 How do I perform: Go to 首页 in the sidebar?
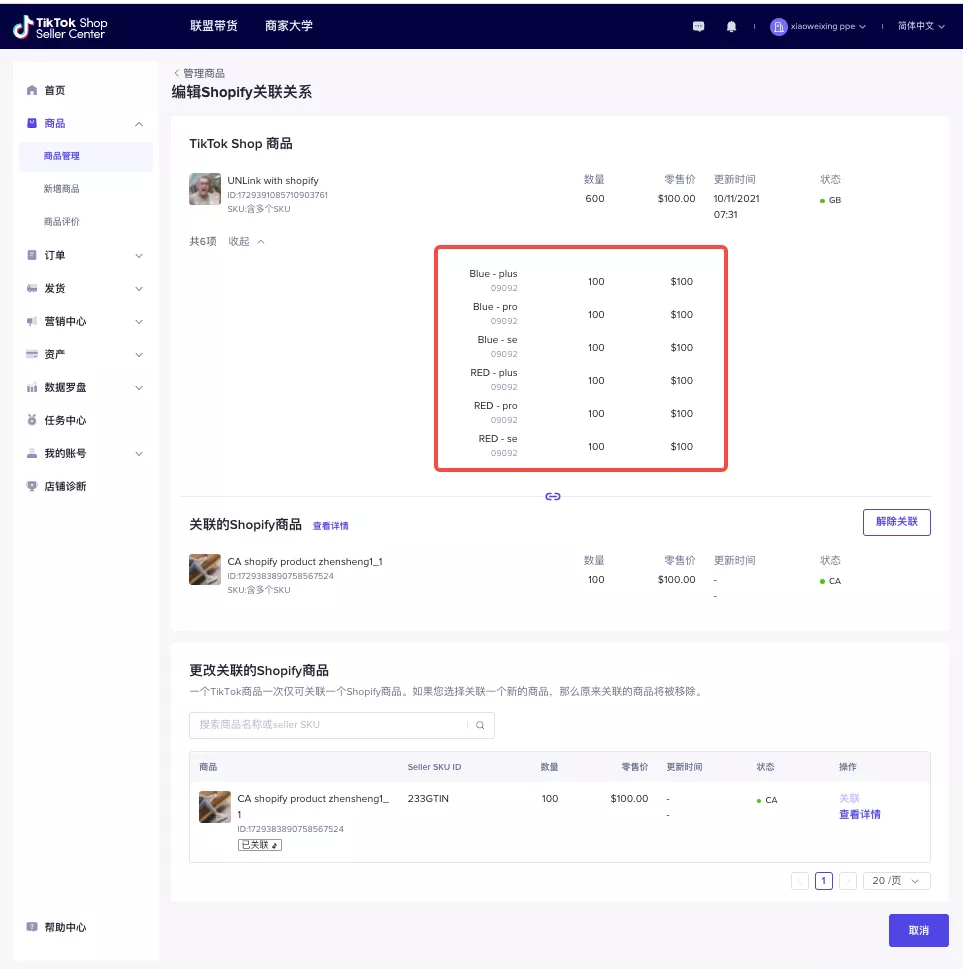tap(54, 90)
